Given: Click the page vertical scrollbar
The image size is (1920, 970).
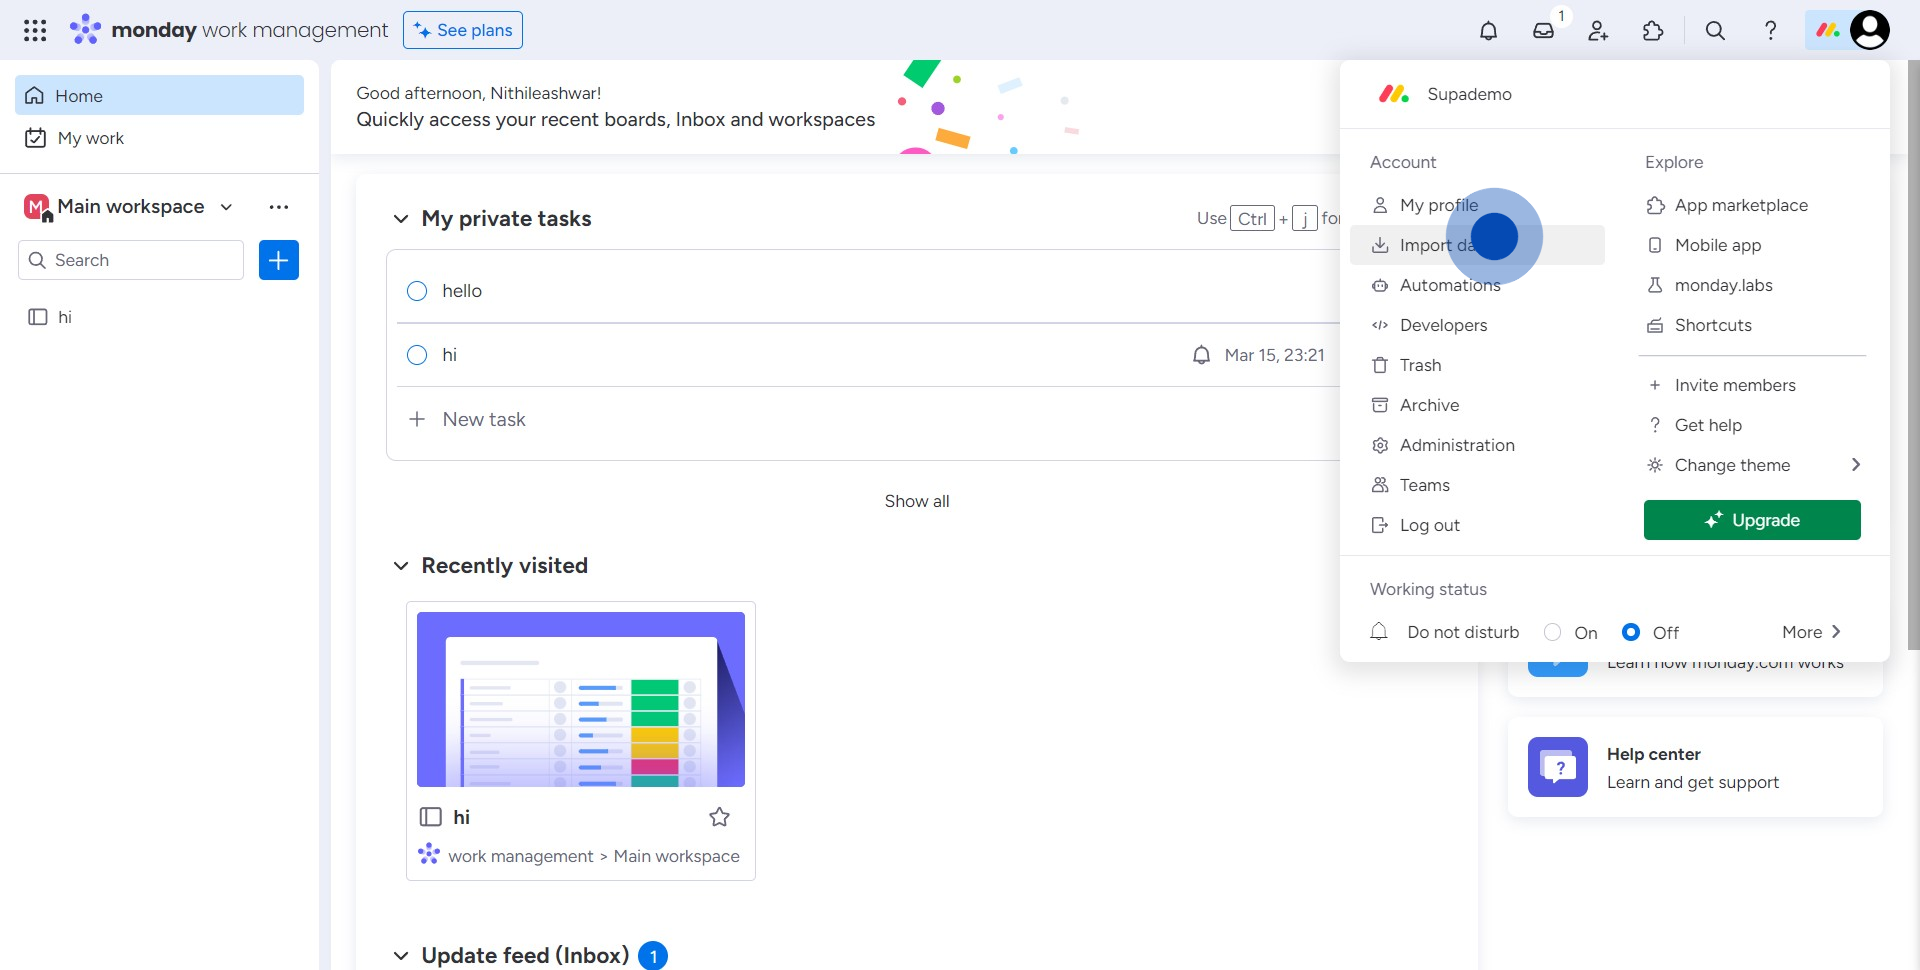Looking at the screenshot, I should coord(1913,355).
